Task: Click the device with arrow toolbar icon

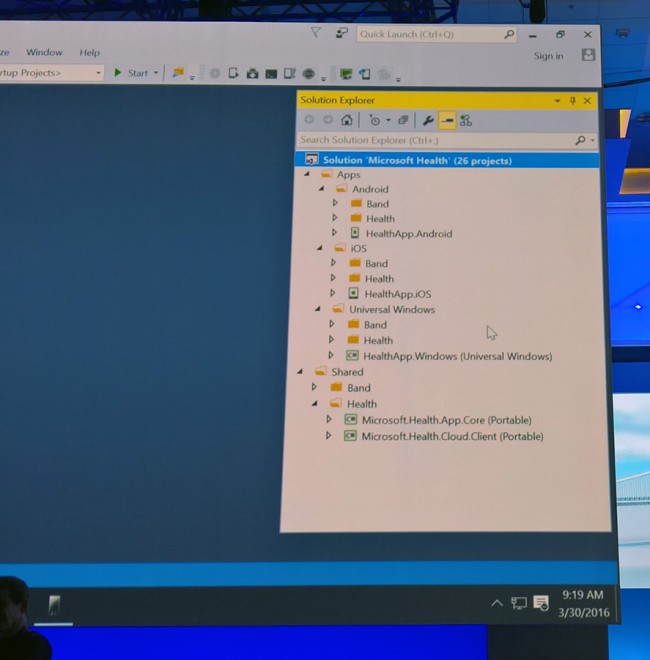Action: (233, 73)
